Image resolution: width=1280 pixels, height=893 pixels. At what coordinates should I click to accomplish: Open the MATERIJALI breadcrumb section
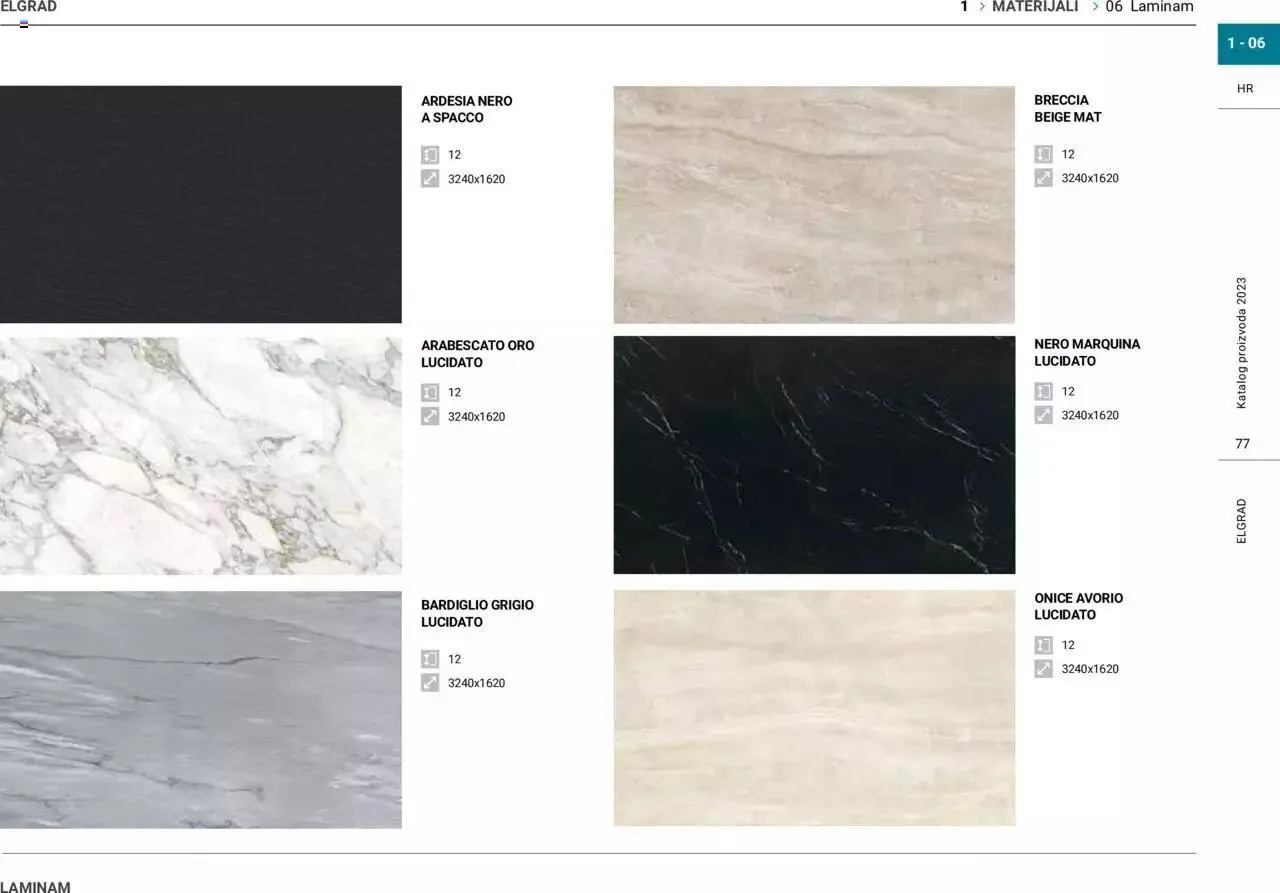point(1035,7)
